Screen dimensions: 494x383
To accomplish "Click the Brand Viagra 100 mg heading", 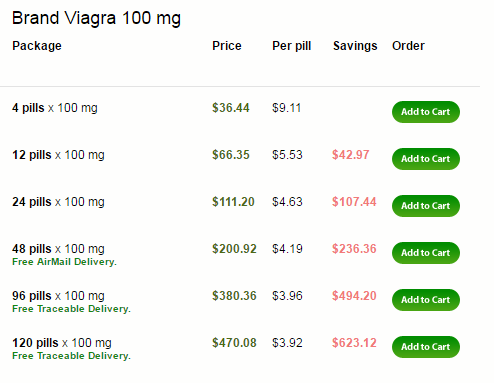I will point(96,19).
